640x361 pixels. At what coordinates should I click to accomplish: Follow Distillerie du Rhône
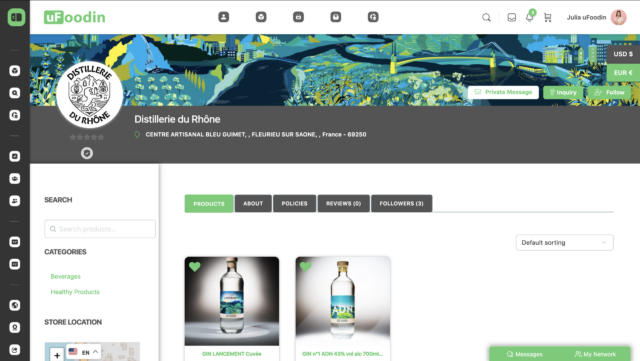609,92
